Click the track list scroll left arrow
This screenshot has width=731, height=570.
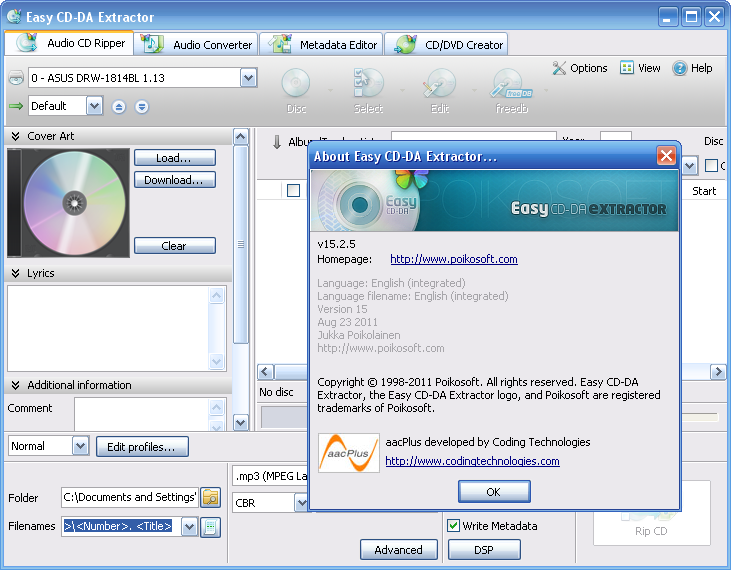coord(265,372)
